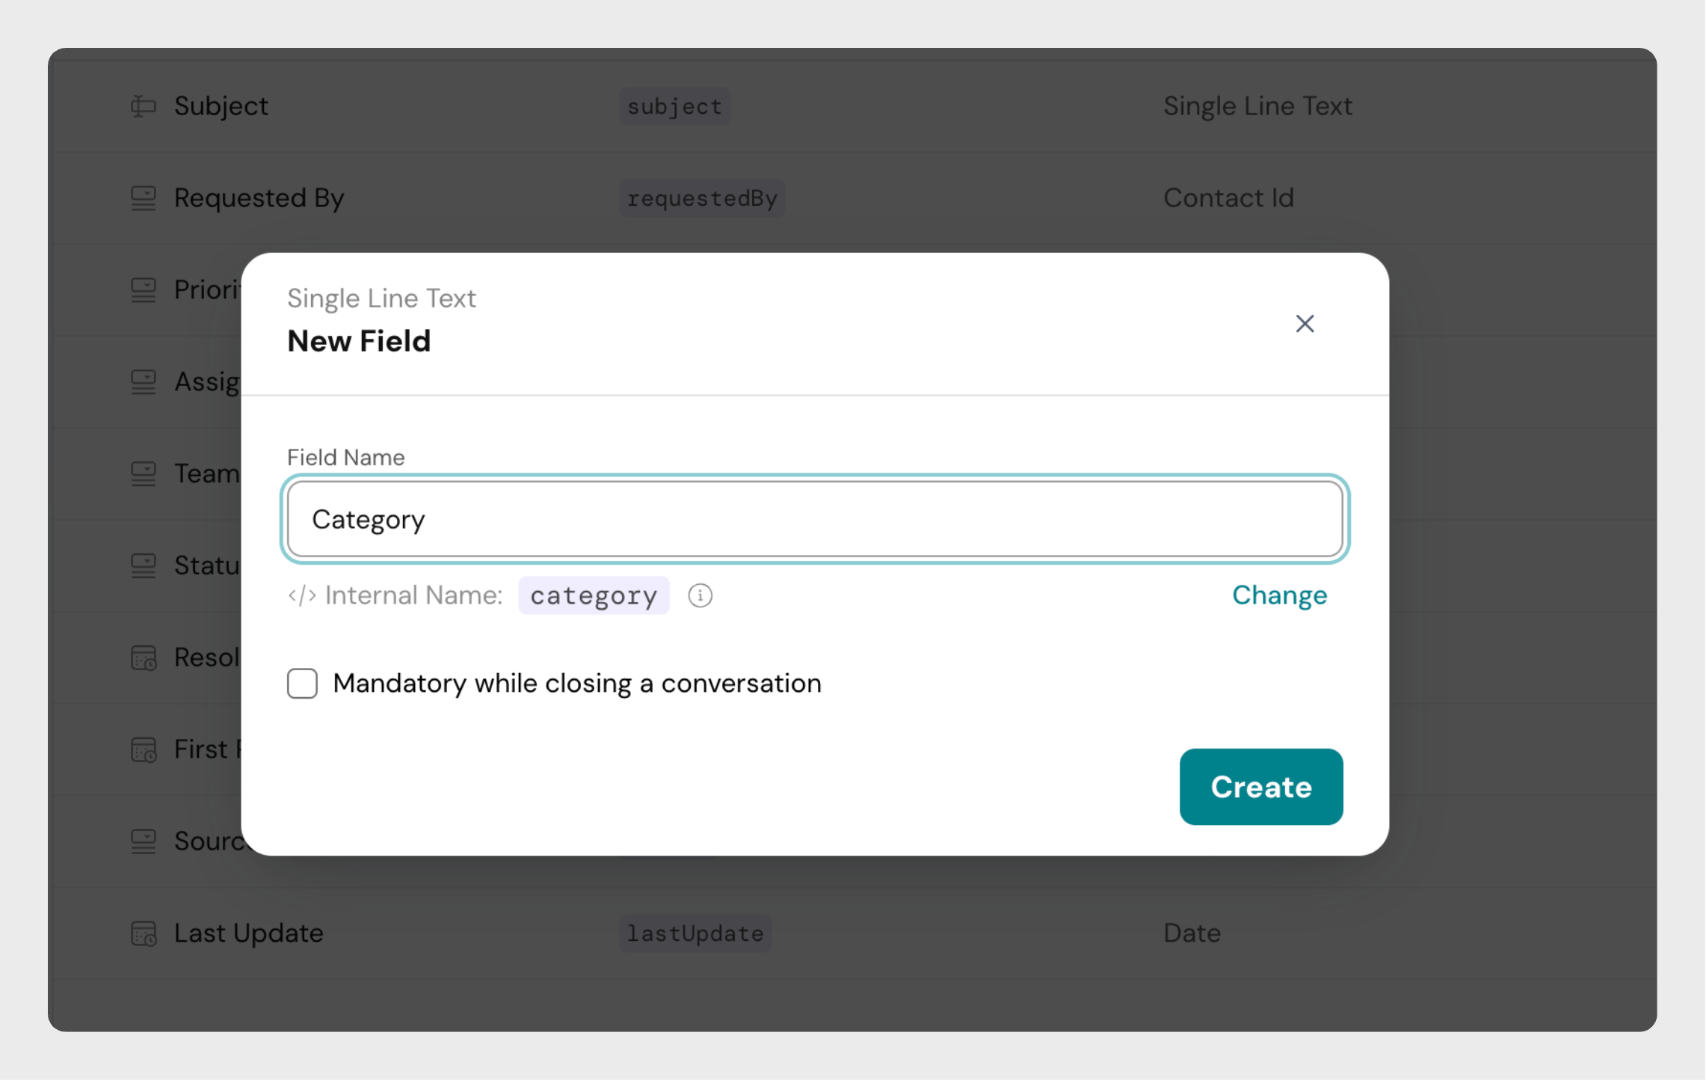This screenshot has width=1706, height=1080.
Task: Click the lastUpdate internal name tag
Action: [694, 934]
